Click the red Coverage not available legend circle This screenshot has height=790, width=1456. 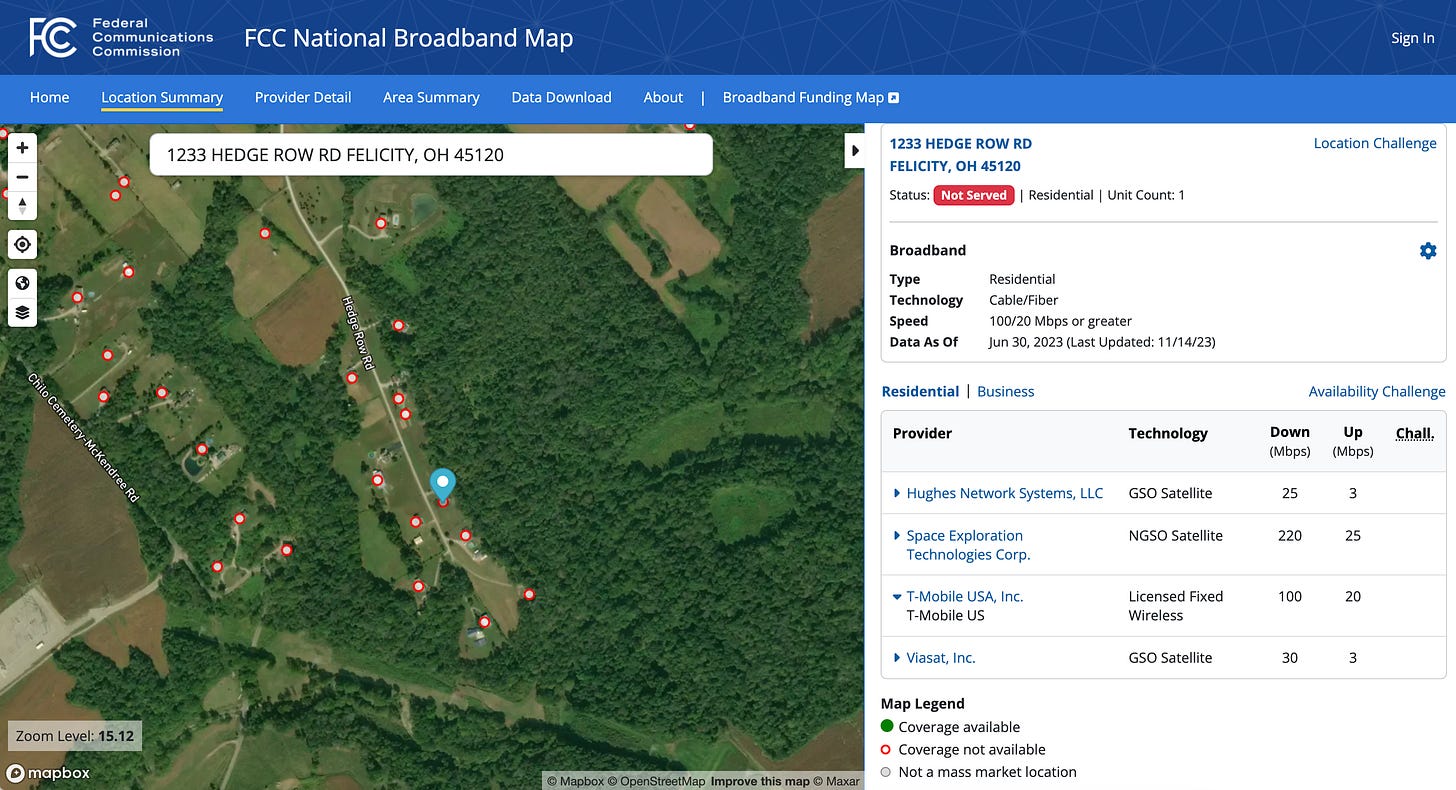[886, 749]
